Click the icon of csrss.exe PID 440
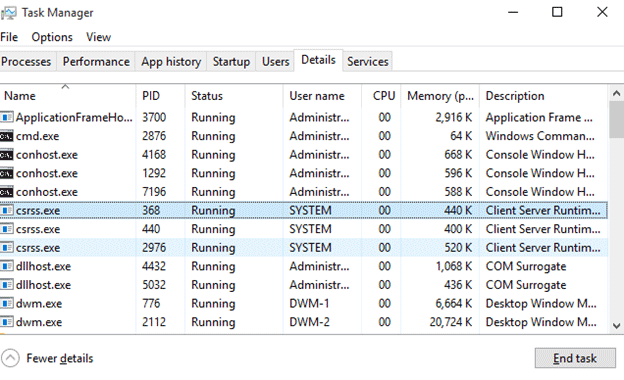Viewport: 624px width, 380px height. click(x=7, y=229)
